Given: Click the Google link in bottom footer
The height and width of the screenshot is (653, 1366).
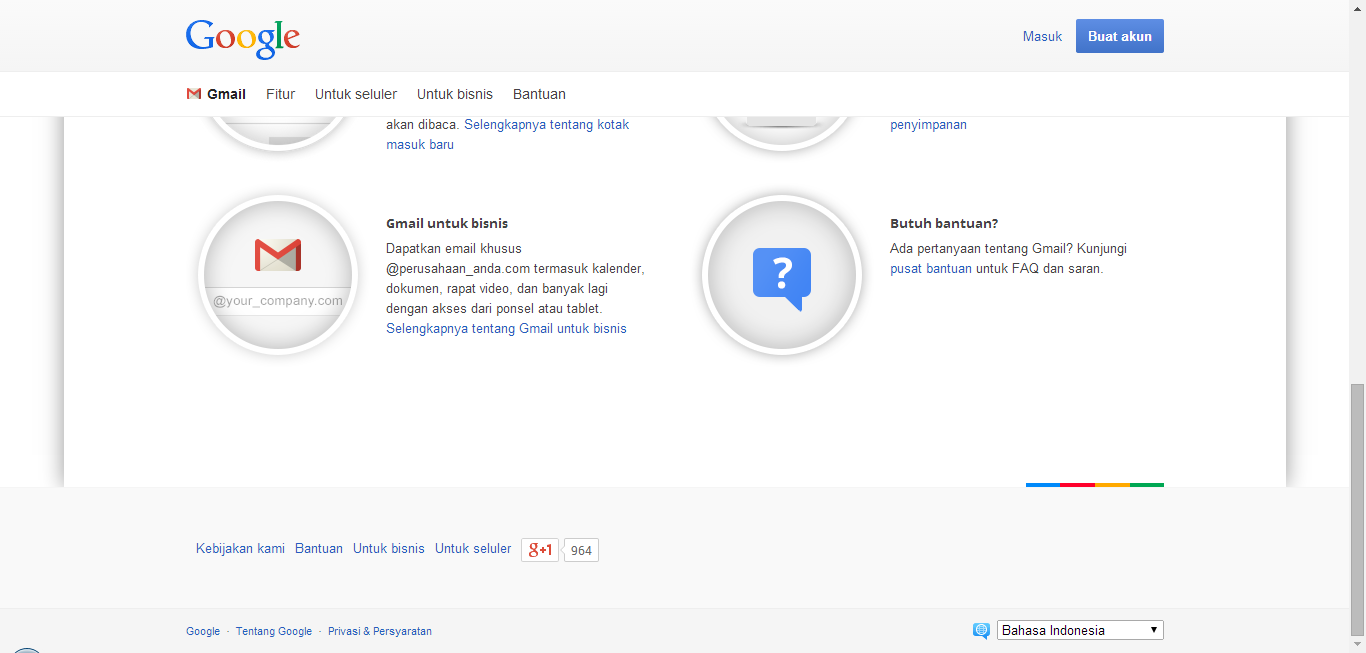Looking at the screenshot, I should pos(203,631).
